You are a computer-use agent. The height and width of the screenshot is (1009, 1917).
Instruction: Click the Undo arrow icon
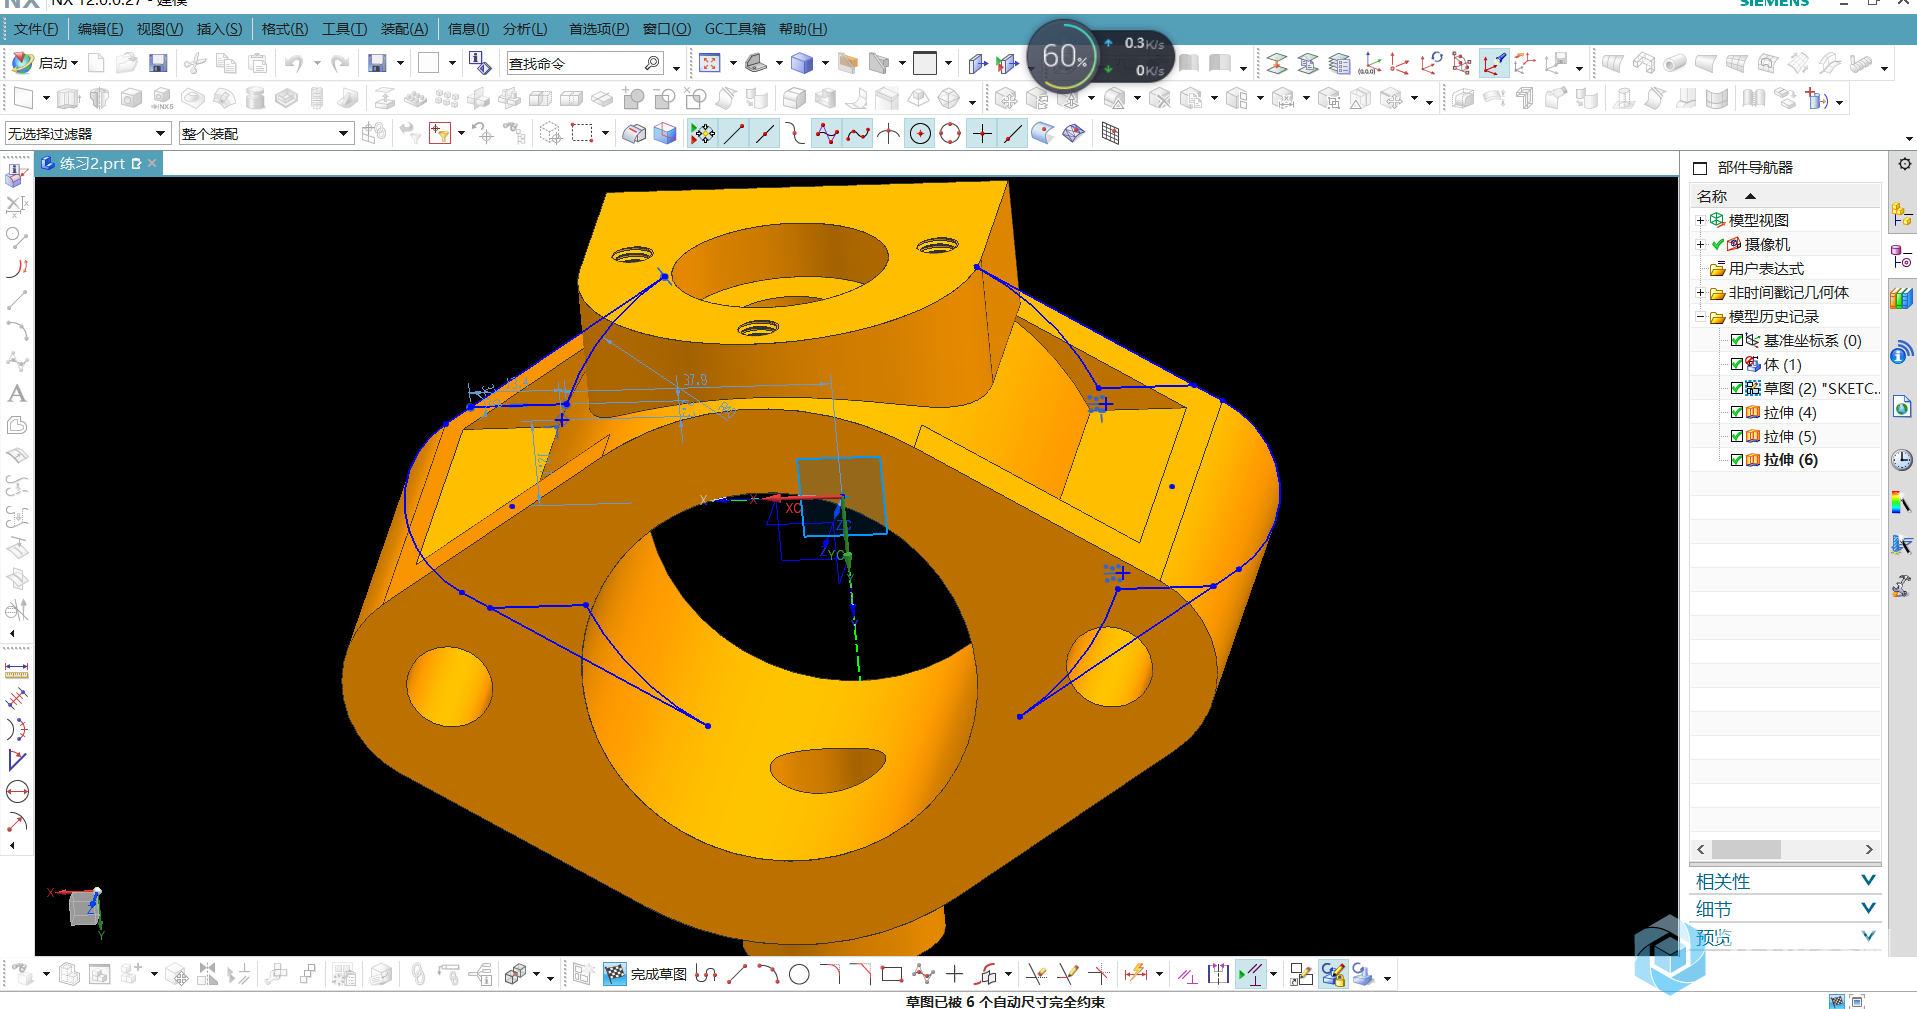(x=294, y=63)
